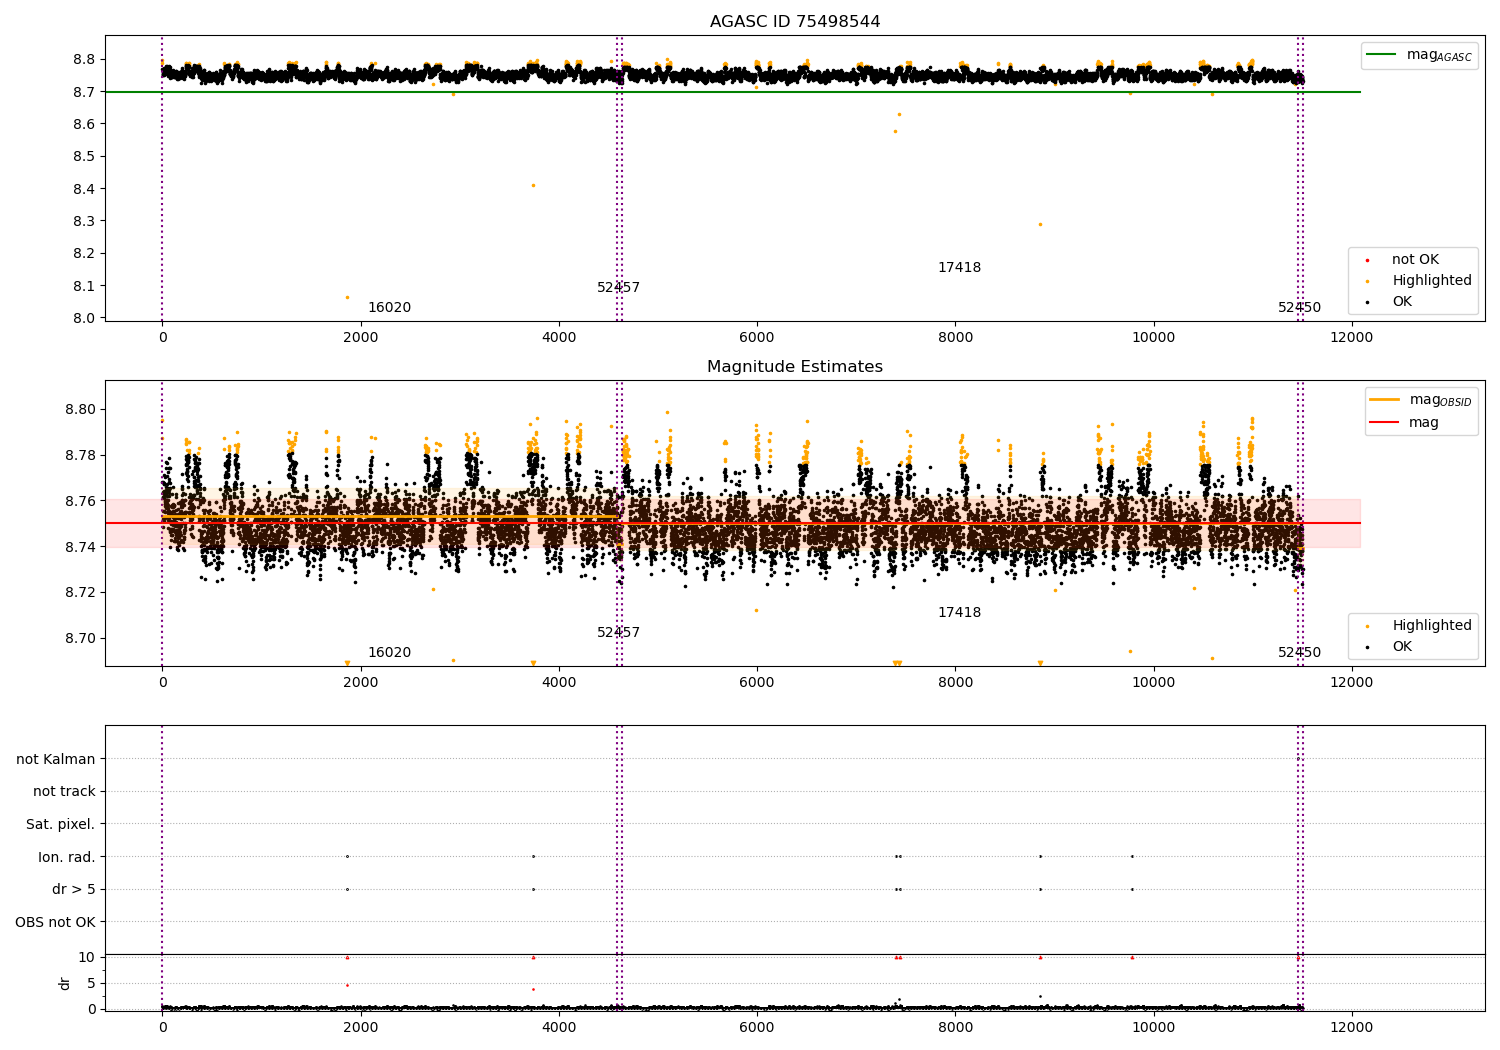The height and width of the screenshot is (1050, 1500).
Task: Click the 'AGASC ID 75498544' plot title
Action: point(795,22)
